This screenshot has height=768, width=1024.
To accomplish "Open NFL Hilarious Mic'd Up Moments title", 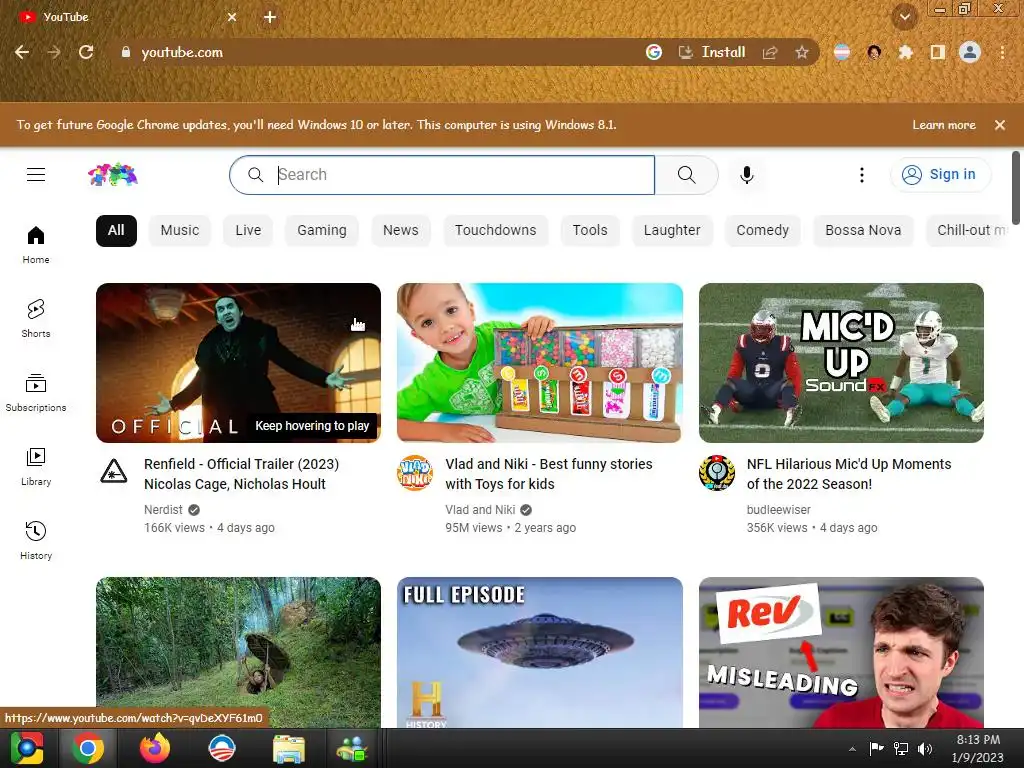I will tap(849, 474).
